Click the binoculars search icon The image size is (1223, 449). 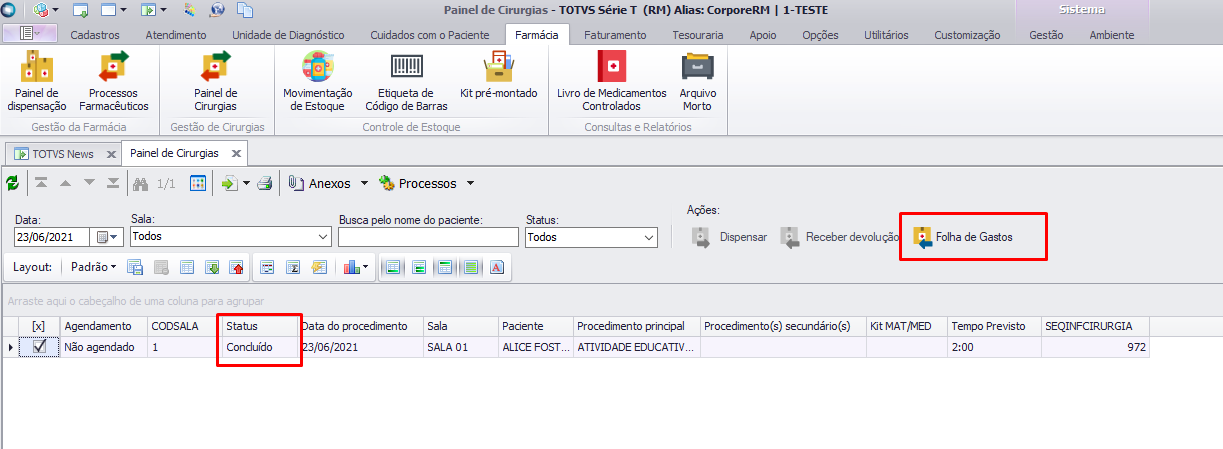(141, 183)
